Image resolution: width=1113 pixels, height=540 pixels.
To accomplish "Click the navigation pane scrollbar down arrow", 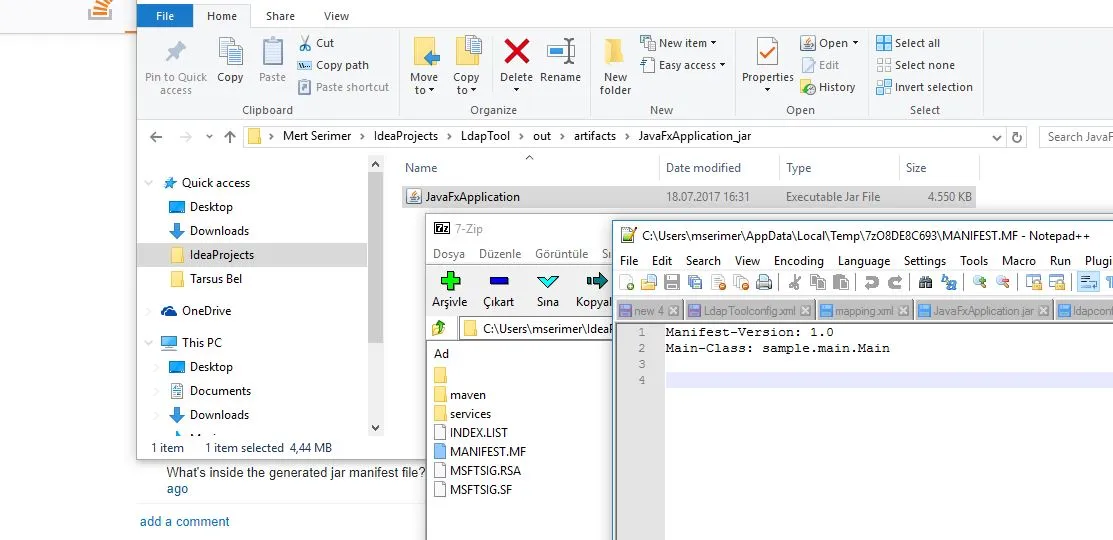I will pyautogui.click(x=376, y=428).
